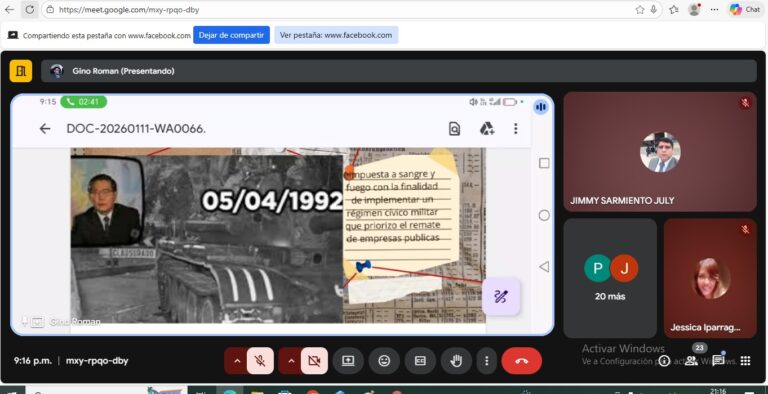Select Jimmy Sarmiento July's video tile
Image resolution: width=768 pixels, height=394 pixels.
[x=660, y=152]
